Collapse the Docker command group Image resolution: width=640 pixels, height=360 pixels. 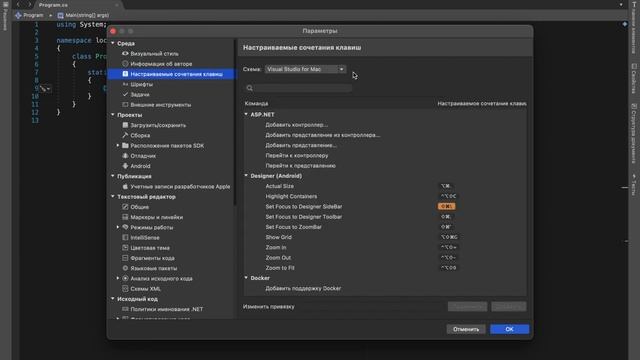pyautogui.click(x=246, y=278)
